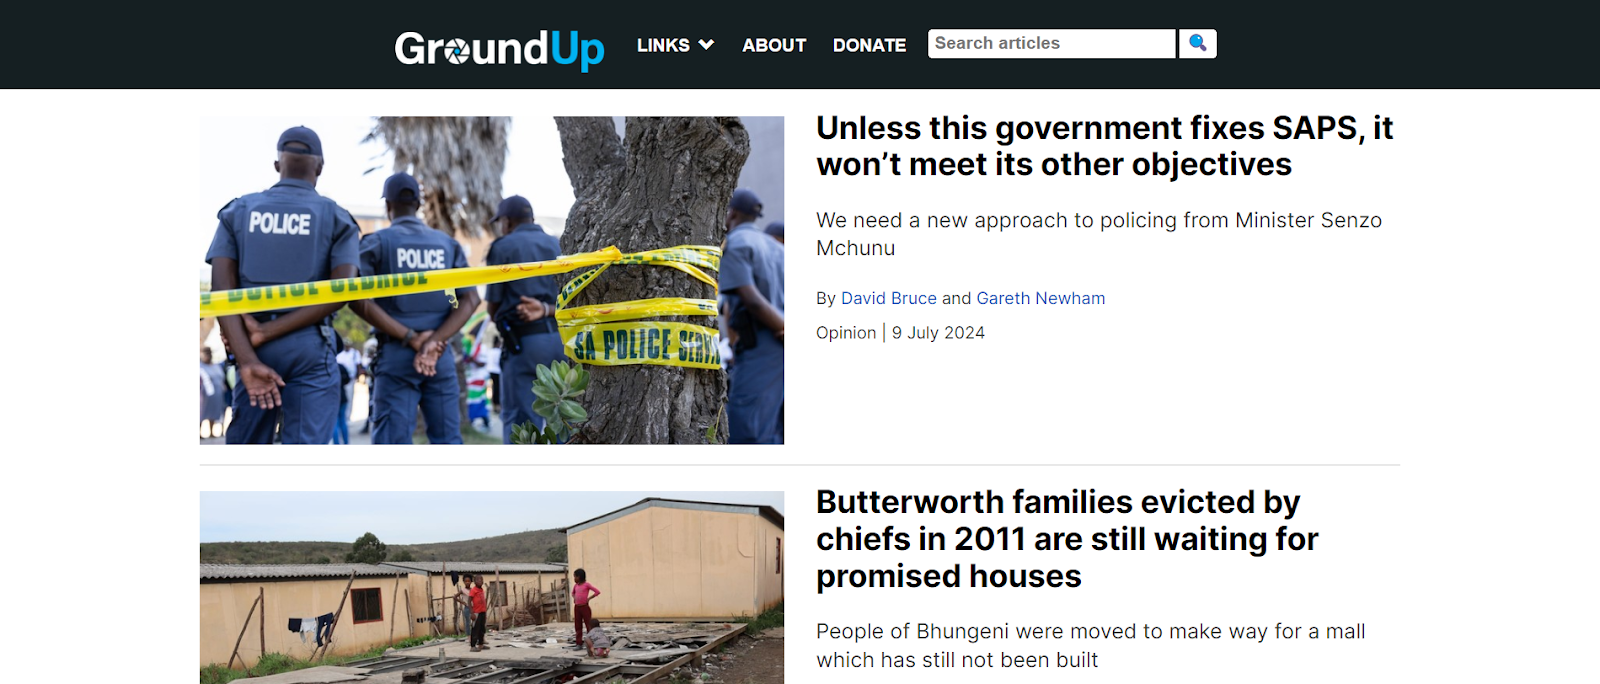The width and height of the screenshot is (1600, 684).
Task: Open the LINKS menu
Action: [675, 45]
